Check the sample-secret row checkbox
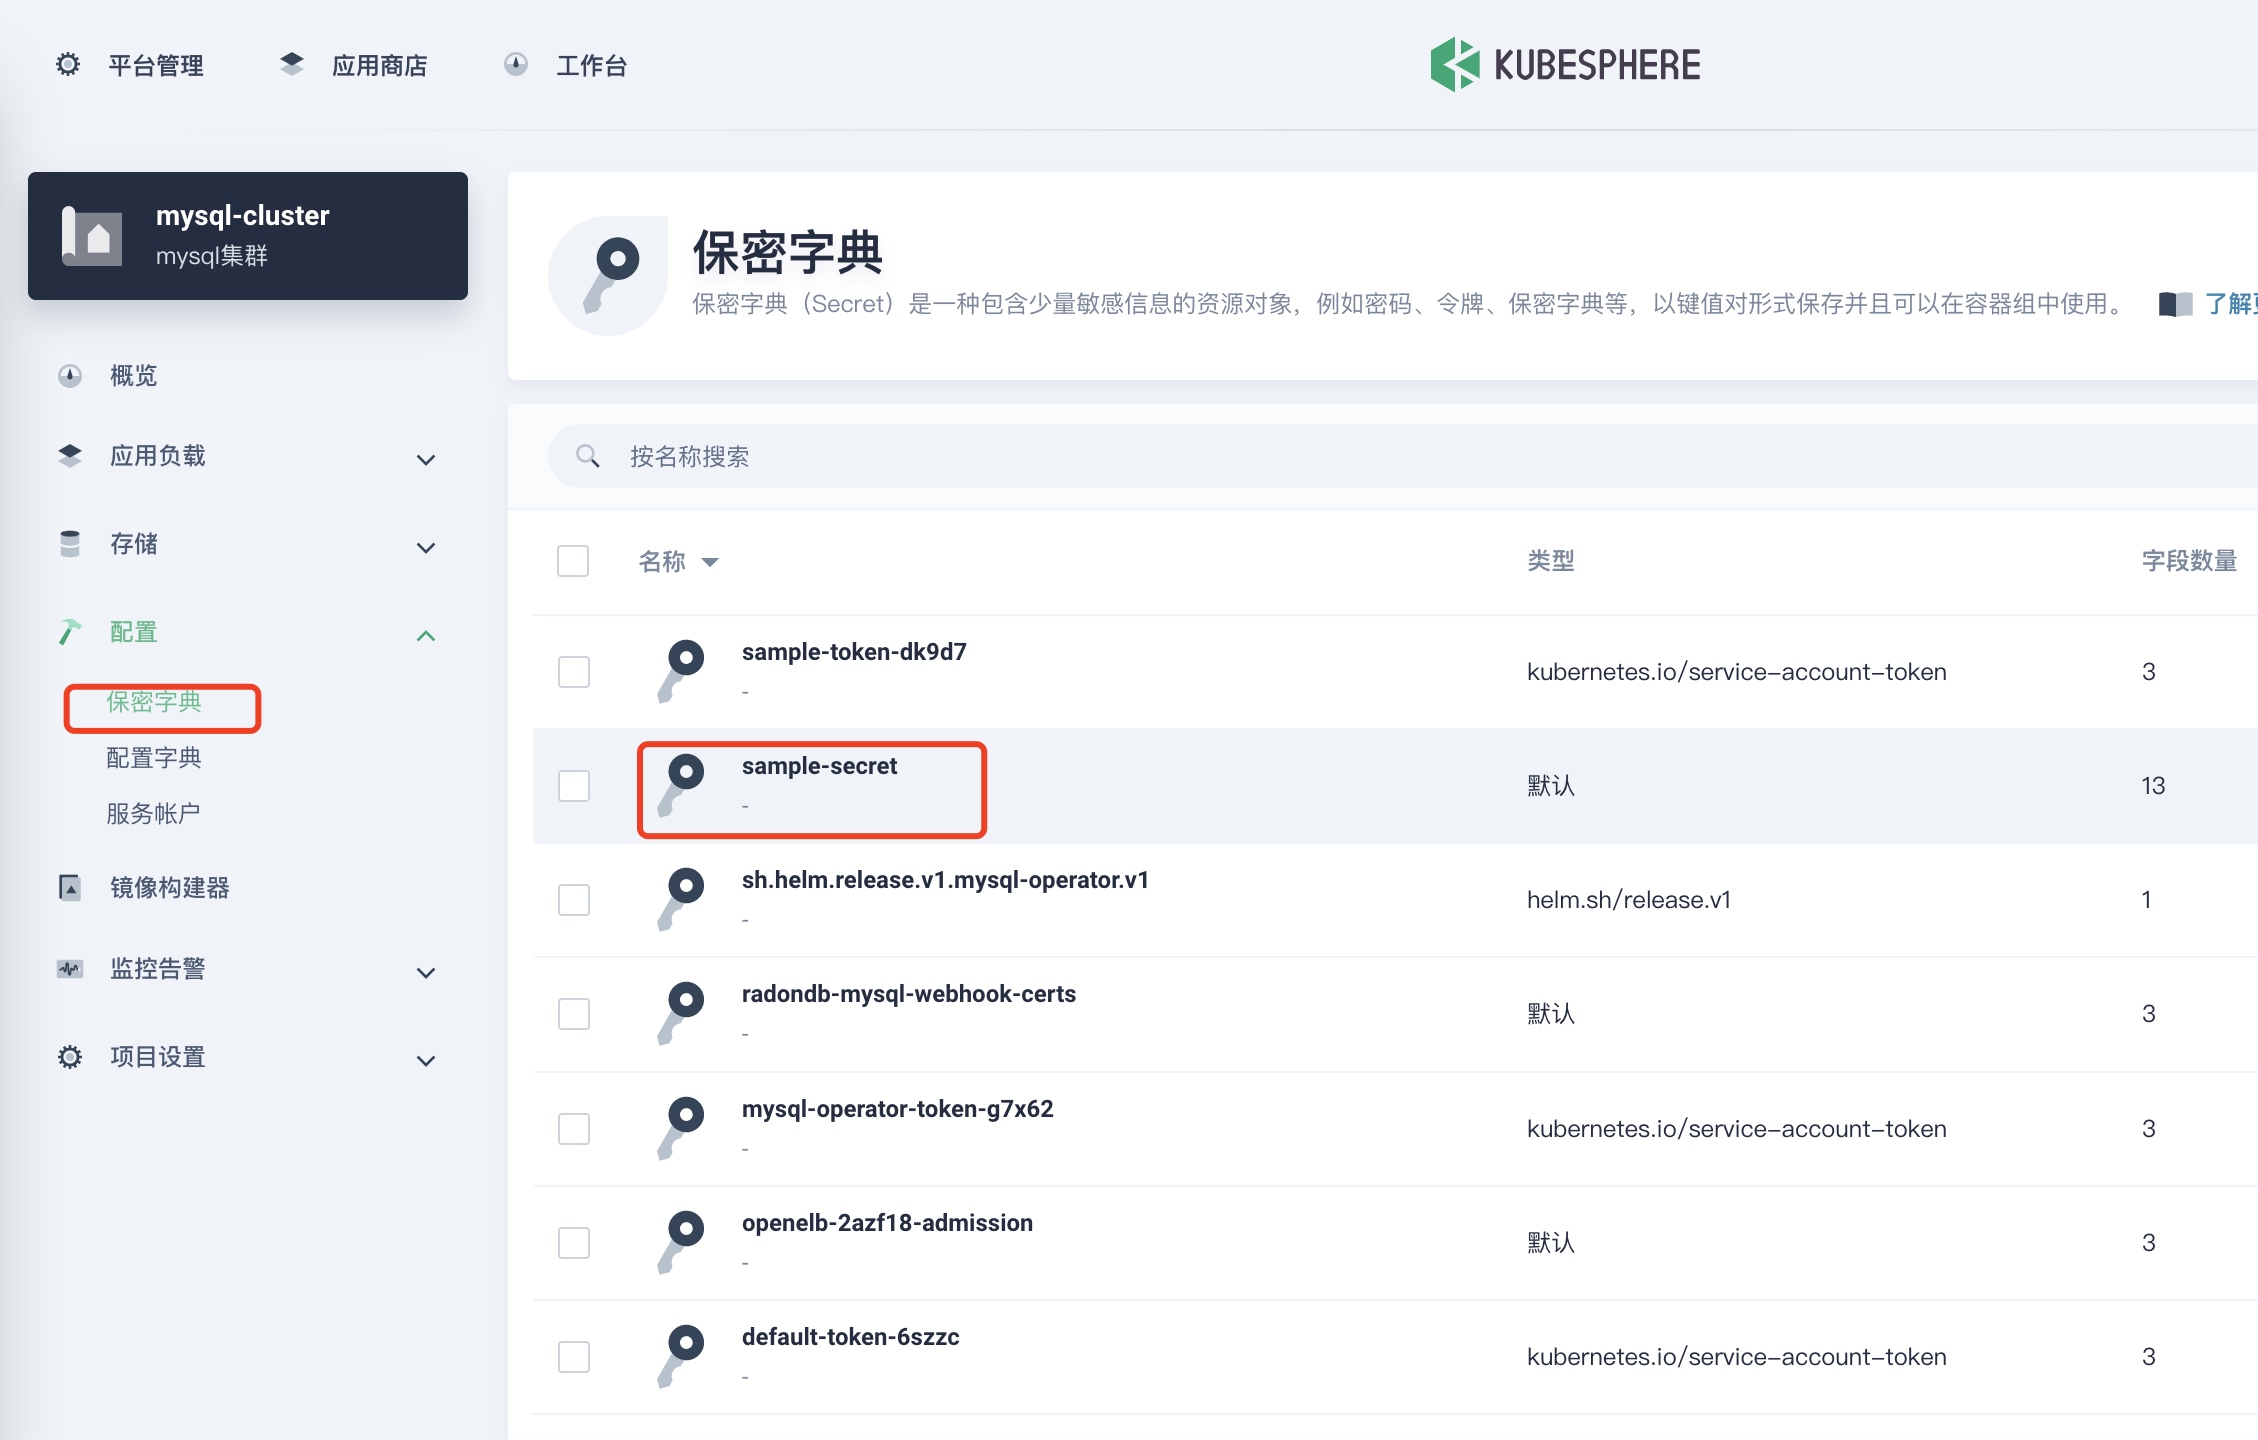Screen dimensions: 2258x1440 pyautogui.click(x=574, y=786)
